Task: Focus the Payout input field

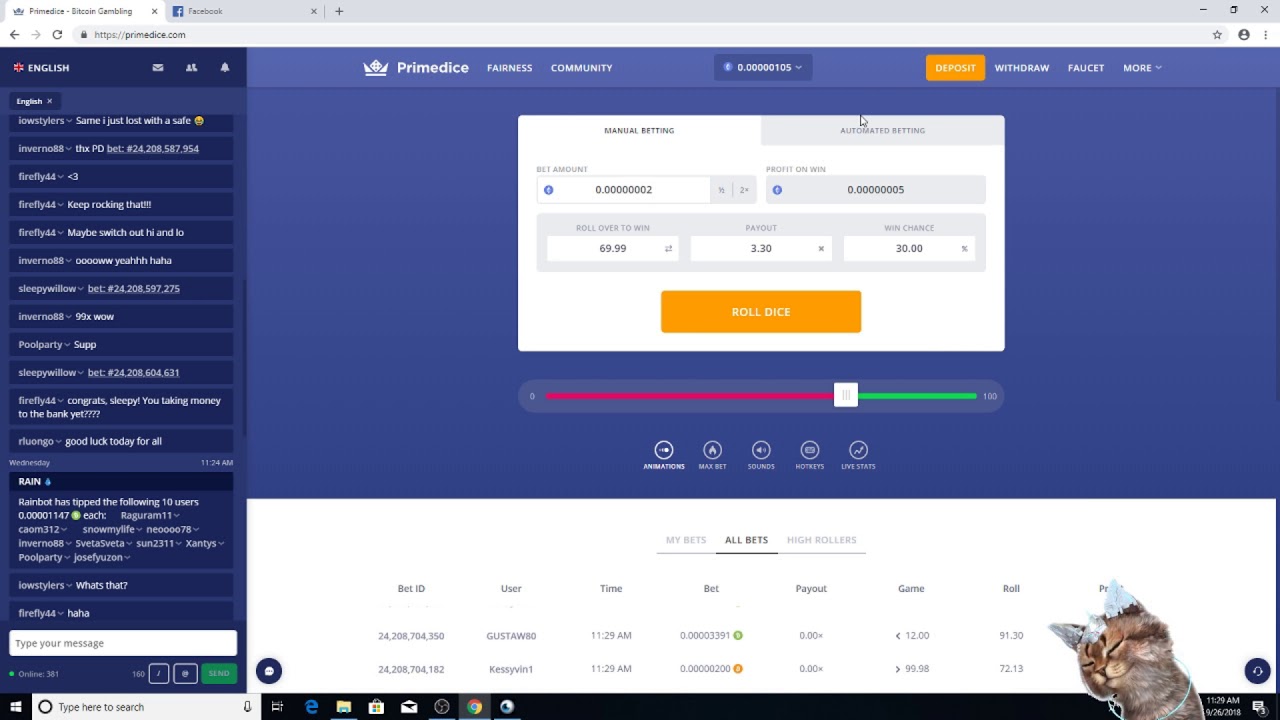Action: pyautogui.click(x=761, y=248)
